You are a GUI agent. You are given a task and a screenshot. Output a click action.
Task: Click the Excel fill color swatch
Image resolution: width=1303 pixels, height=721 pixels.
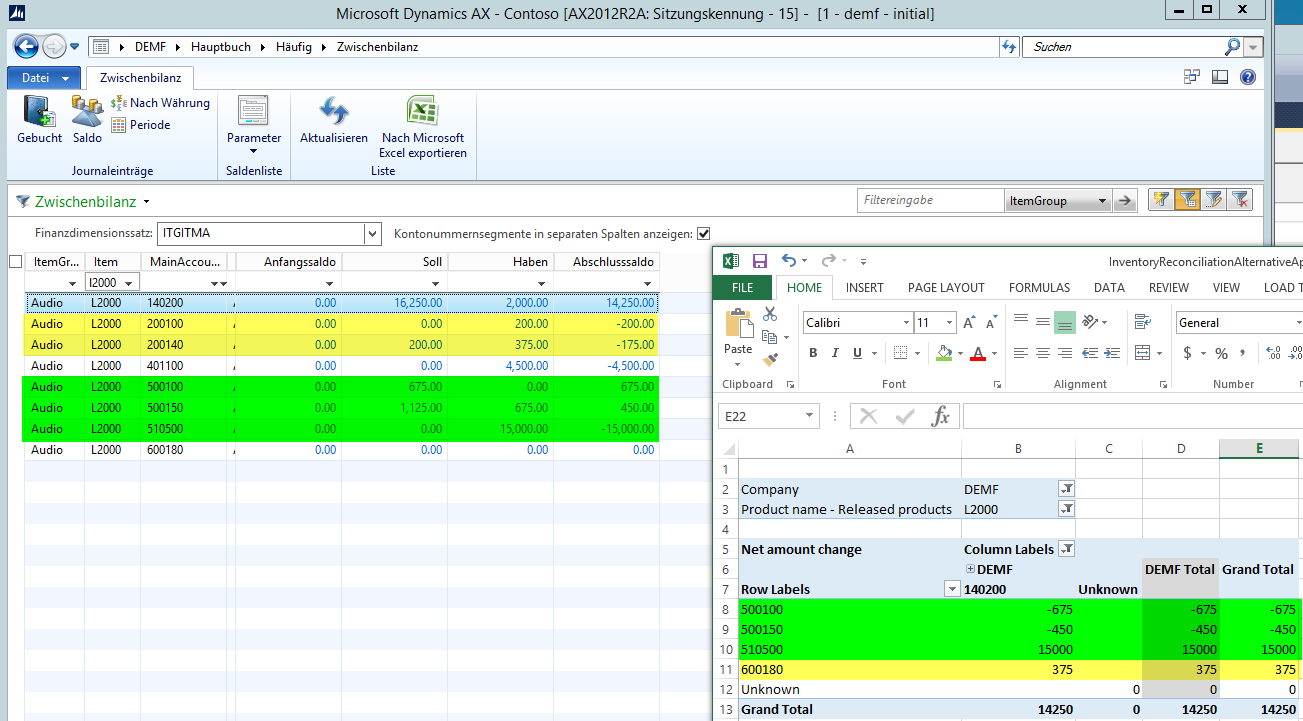click(x=942, y=353)
